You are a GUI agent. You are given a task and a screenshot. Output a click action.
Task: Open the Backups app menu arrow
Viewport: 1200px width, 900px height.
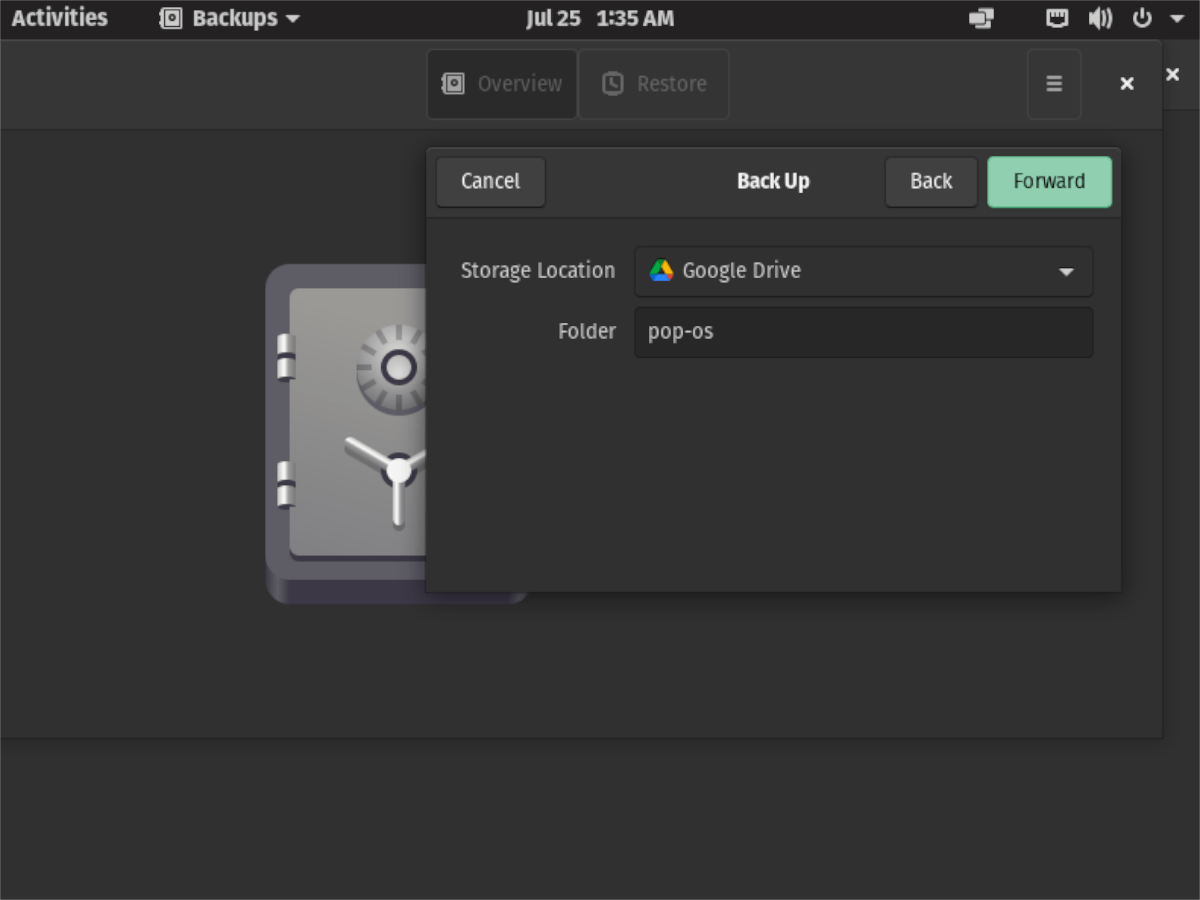292,18
